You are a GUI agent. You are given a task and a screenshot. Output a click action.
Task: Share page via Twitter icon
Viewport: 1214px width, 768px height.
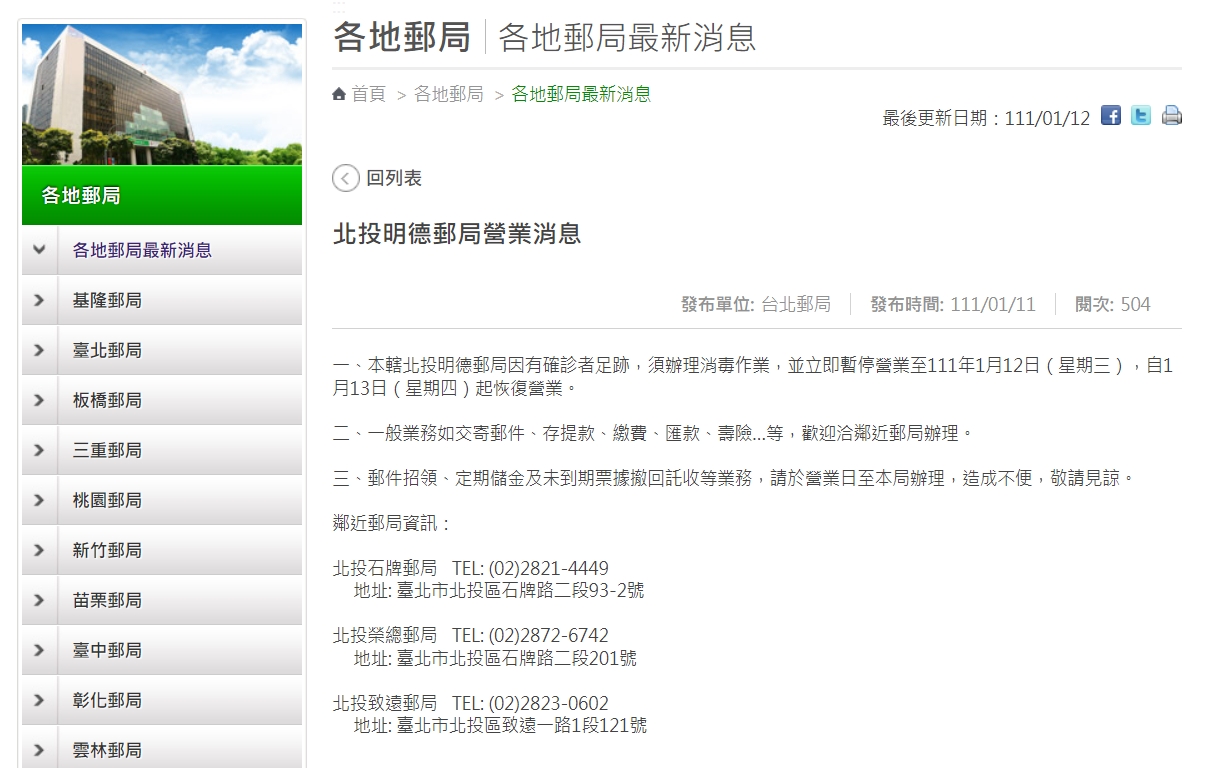(x=1141, y=115)
